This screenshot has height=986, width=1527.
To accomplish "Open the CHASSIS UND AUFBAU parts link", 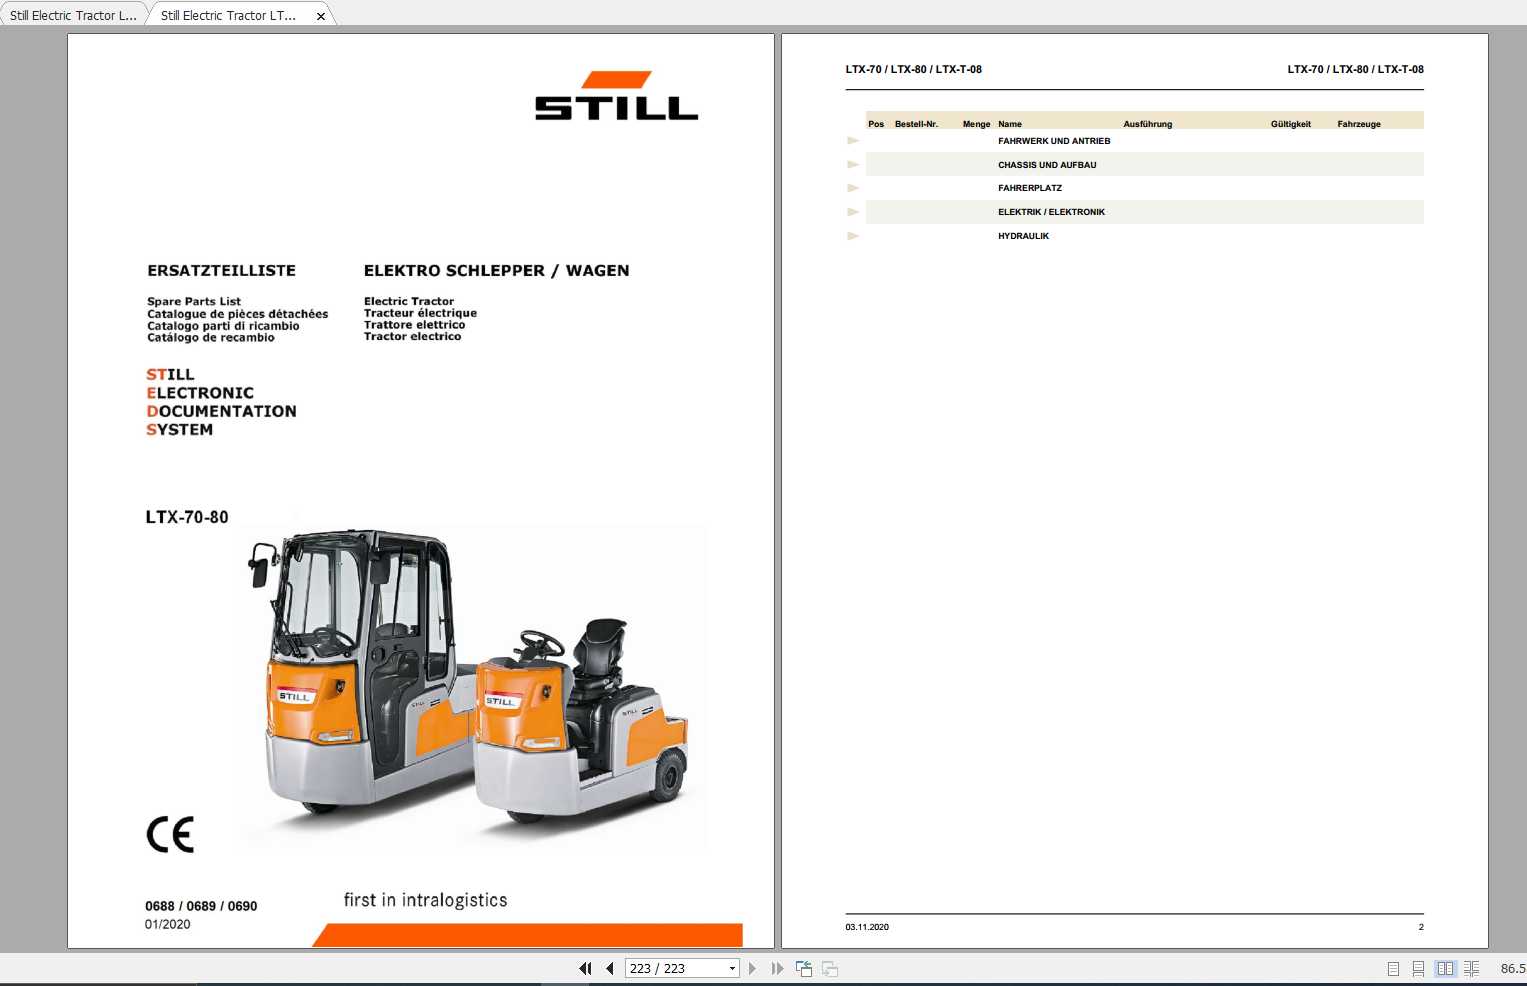I will tap(1047, 164).
